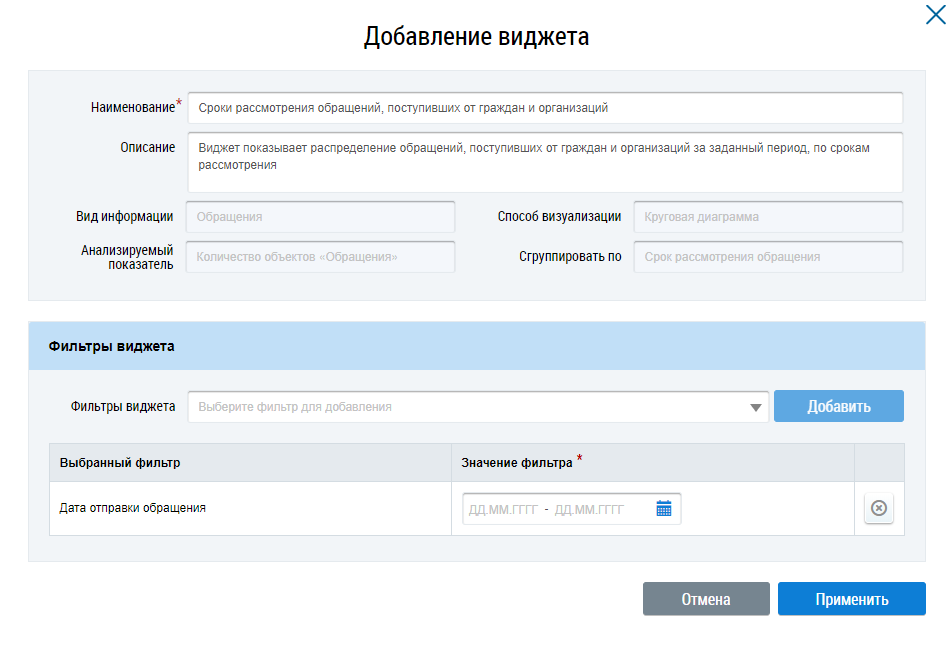Click the 'Анализируемый показатель' field
952x651 pixels.
320,257
